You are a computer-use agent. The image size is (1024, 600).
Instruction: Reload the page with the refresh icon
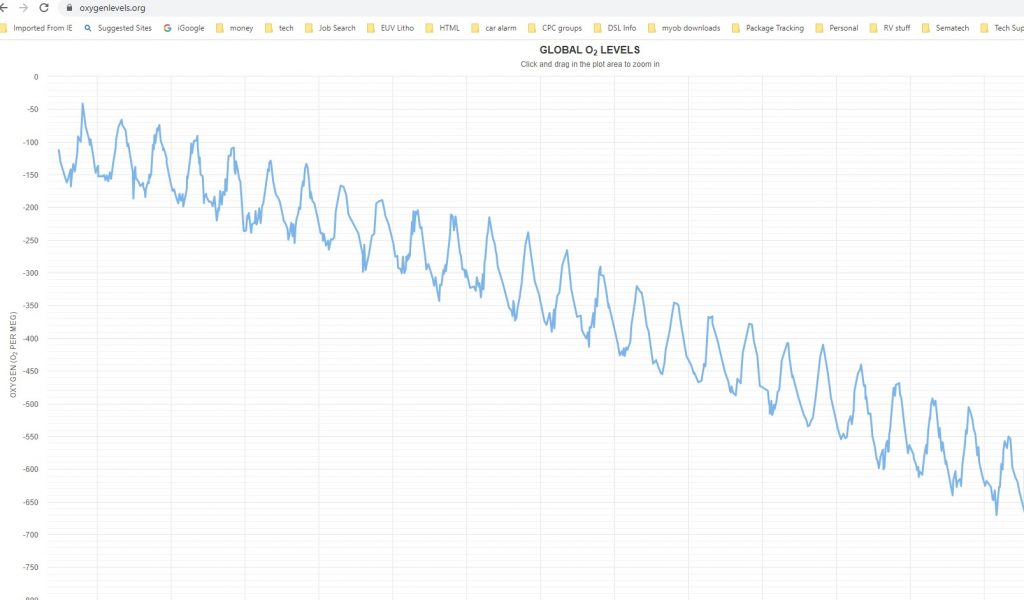coord(44,8)
